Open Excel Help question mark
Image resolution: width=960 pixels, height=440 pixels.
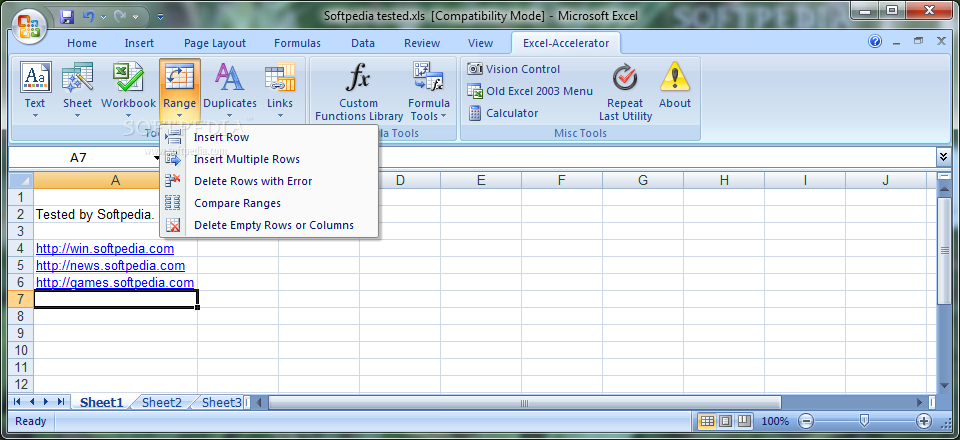point(875,42)
